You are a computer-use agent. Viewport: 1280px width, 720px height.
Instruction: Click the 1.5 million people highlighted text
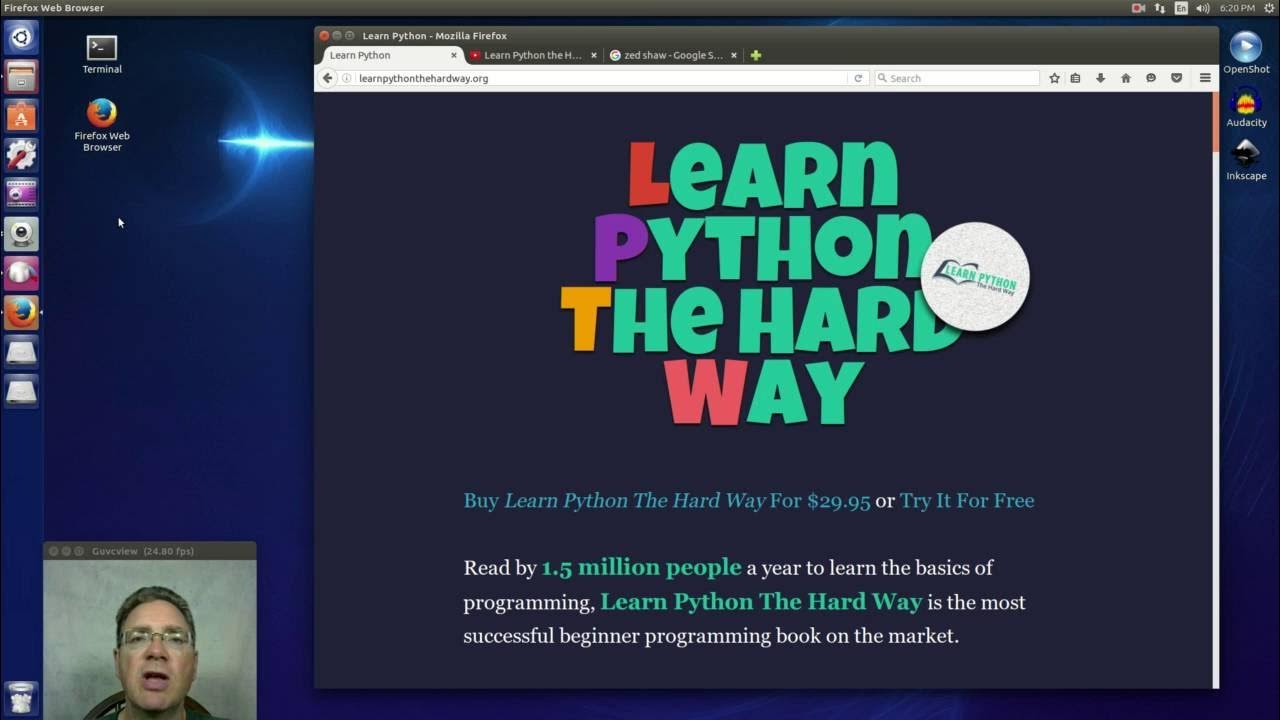pyautogui.click(x=642, y=568)
